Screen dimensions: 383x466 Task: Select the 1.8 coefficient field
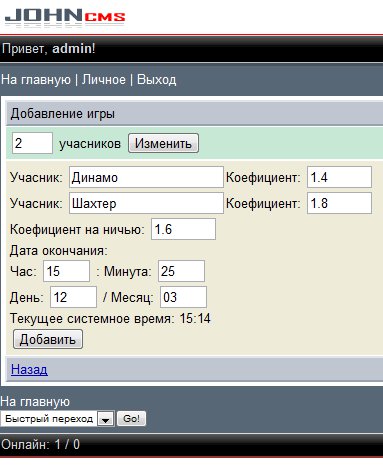(x=339, y=203)
